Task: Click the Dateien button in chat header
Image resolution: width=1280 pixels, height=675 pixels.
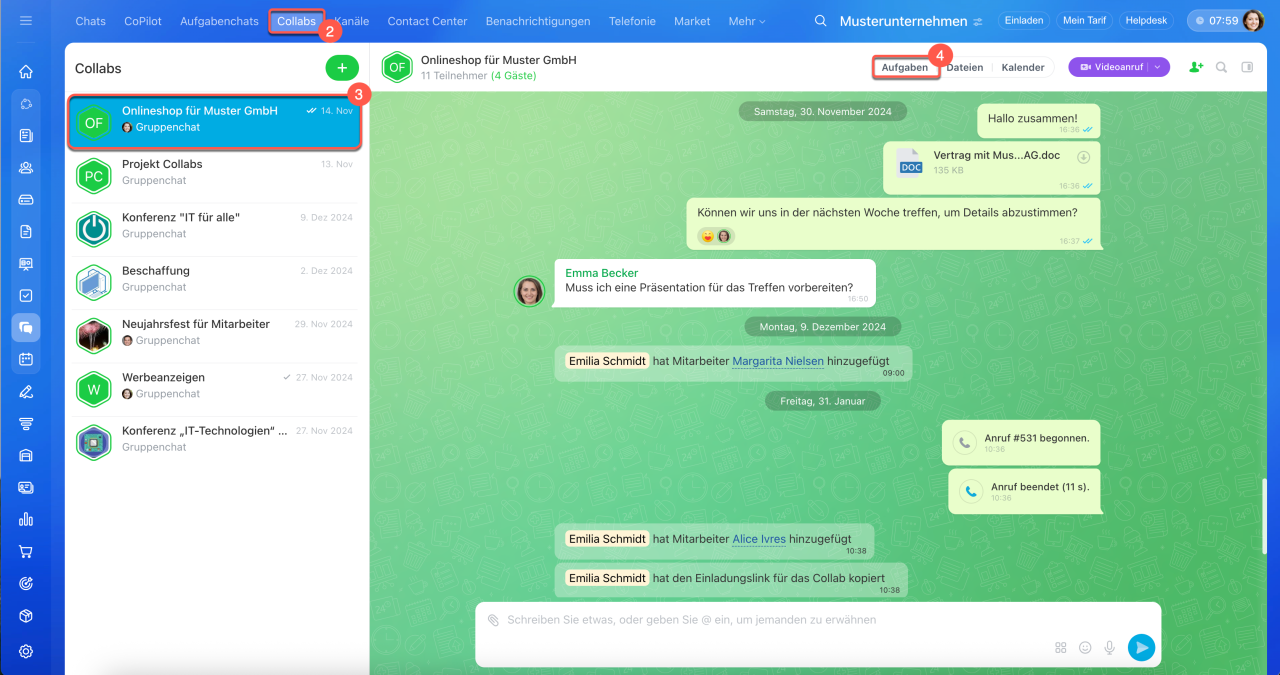Action: (965, 67)
